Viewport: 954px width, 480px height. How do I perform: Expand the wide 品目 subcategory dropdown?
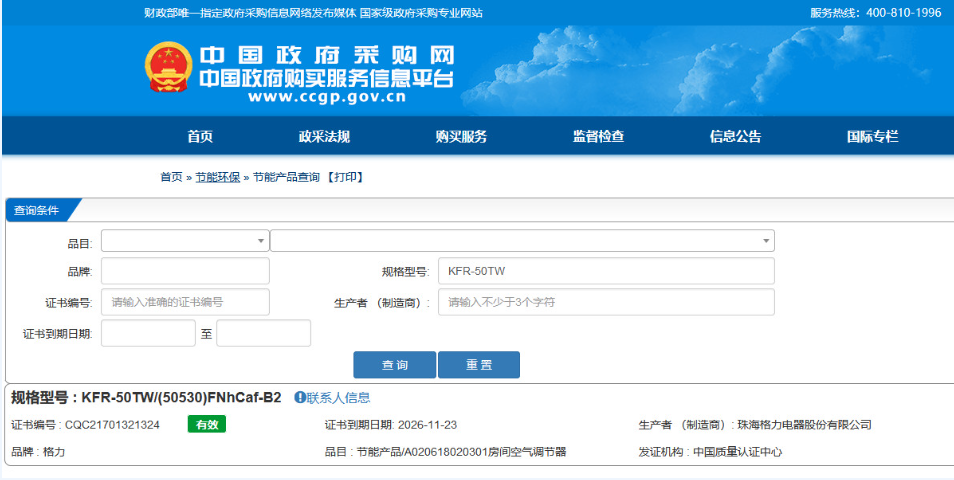pyautogui.click(x=522, y=241)
